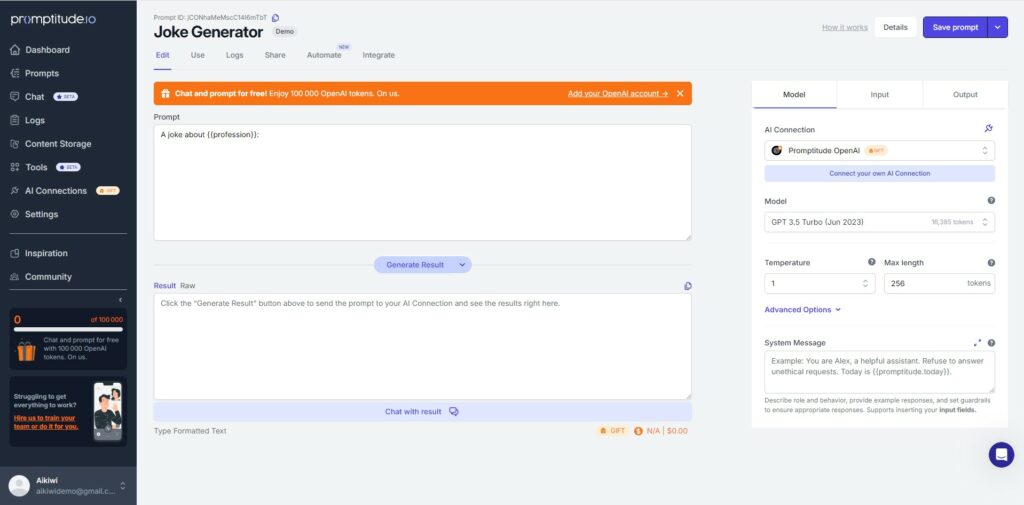Click the Save prompt button
Screen dimensions: 1024x505
coord(955,27)
